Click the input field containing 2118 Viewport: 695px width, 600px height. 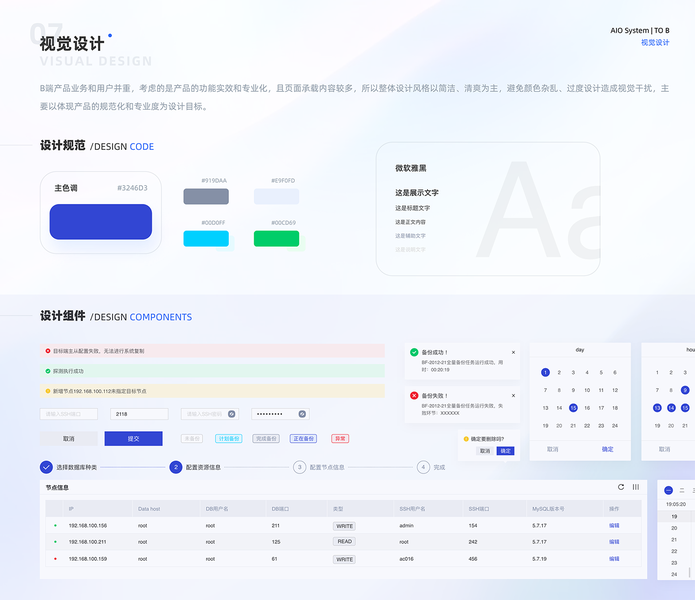(x=139, y=414)
